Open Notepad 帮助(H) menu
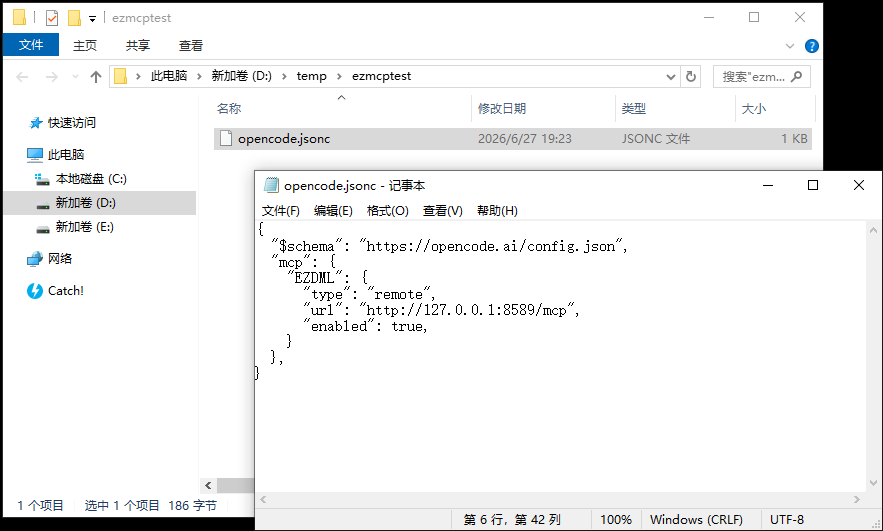The height and width of the screenshot is (531, 883). click(497, 211)
